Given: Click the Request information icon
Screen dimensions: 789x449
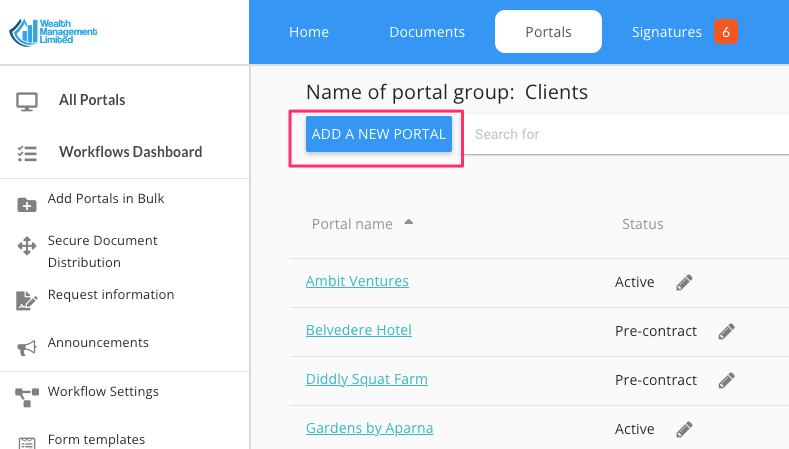Looking at the screenshot, I should (27, 300).
